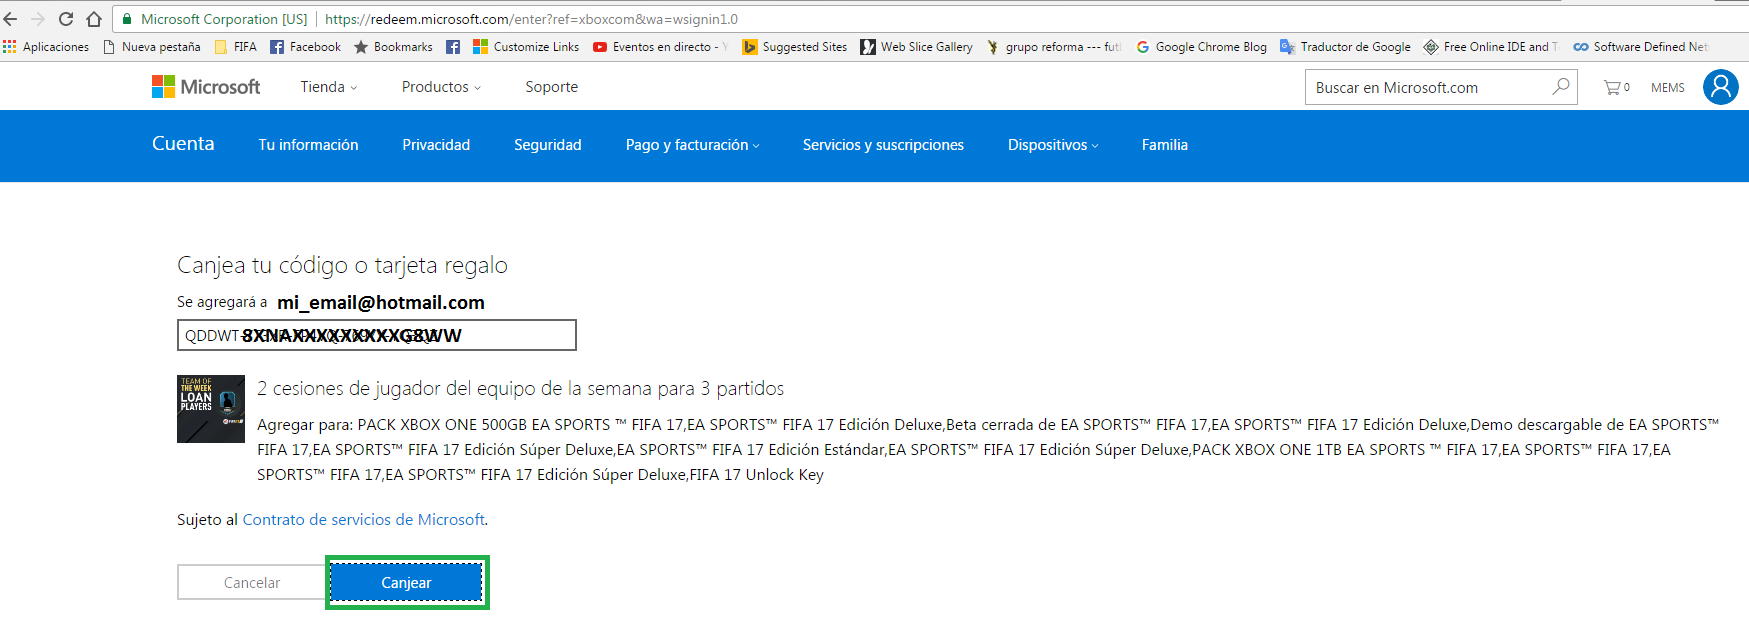The width and height of the screenshot is (1749, 622).
Task: Click the browser back arrow
Action: [11, 19]
